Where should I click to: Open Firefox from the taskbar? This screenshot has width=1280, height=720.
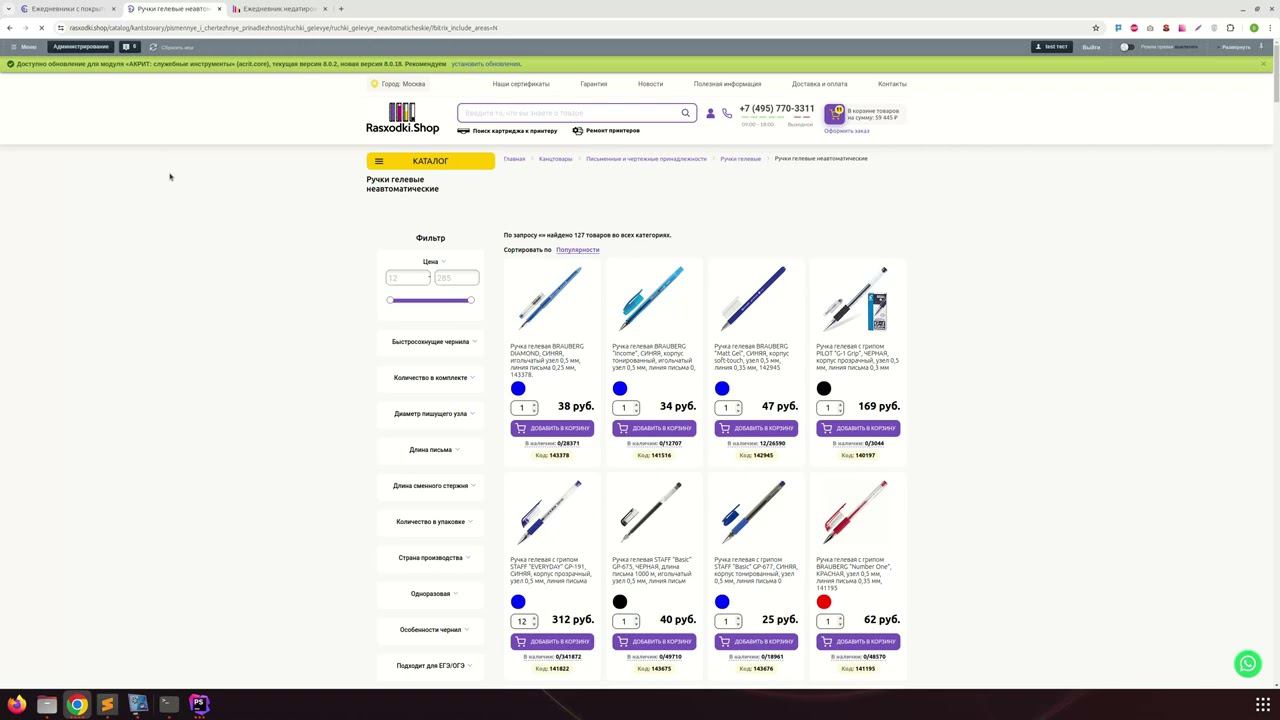point(16,704)
